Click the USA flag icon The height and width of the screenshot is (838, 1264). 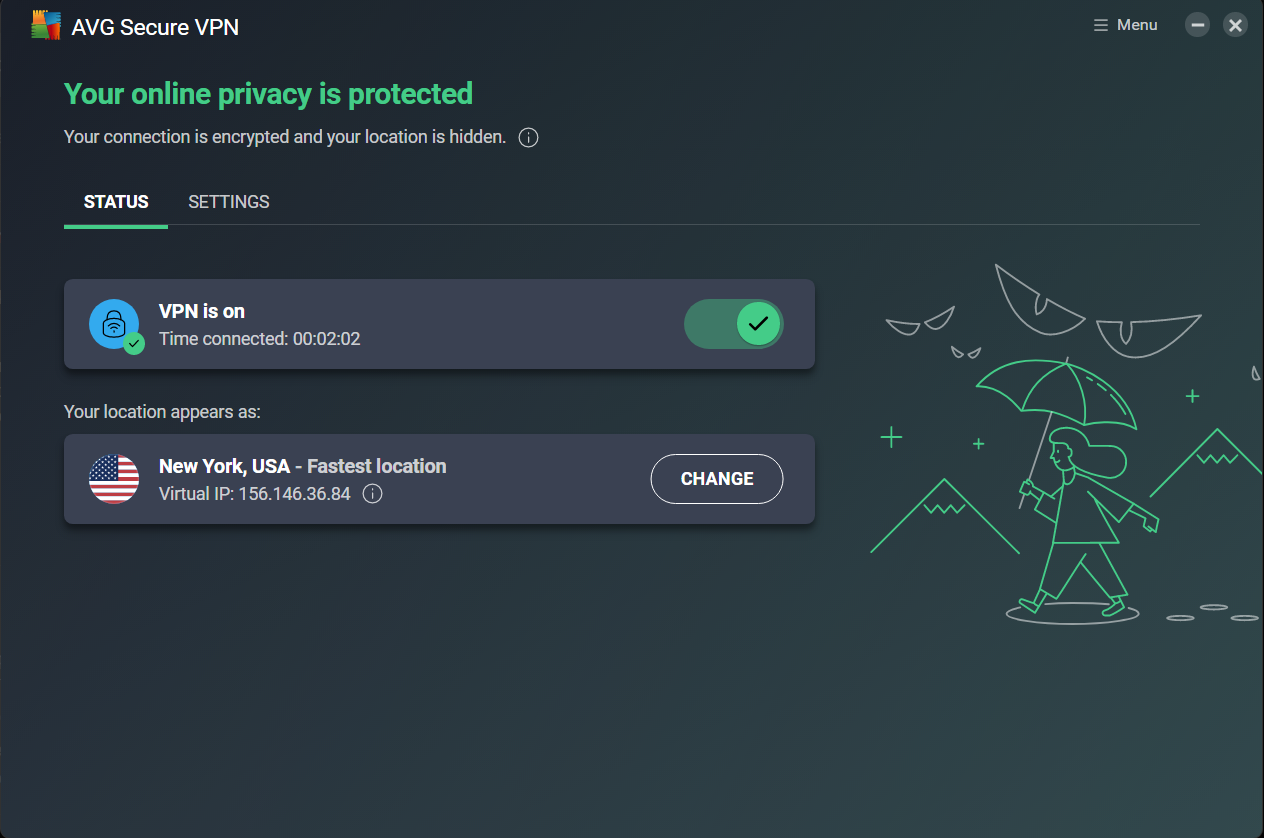point(114,479)
